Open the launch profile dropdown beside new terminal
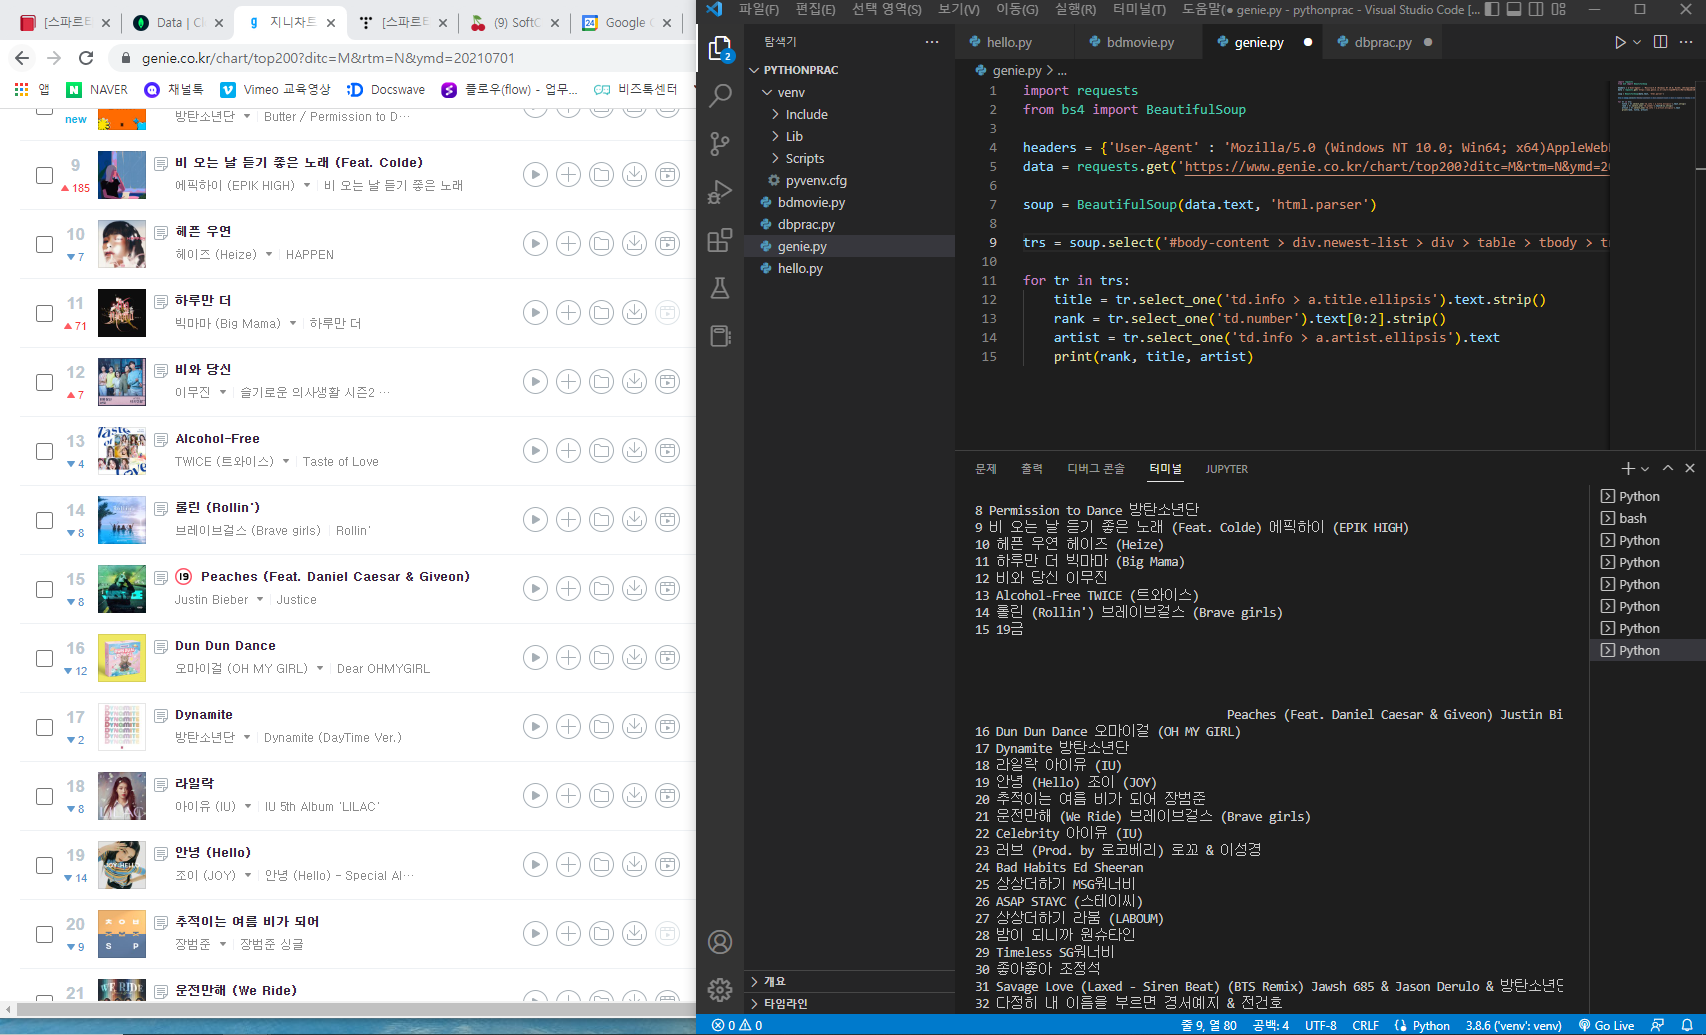Image resolution: width=1706 pixels, height=1035 pixels. (x=1645, y=468)
